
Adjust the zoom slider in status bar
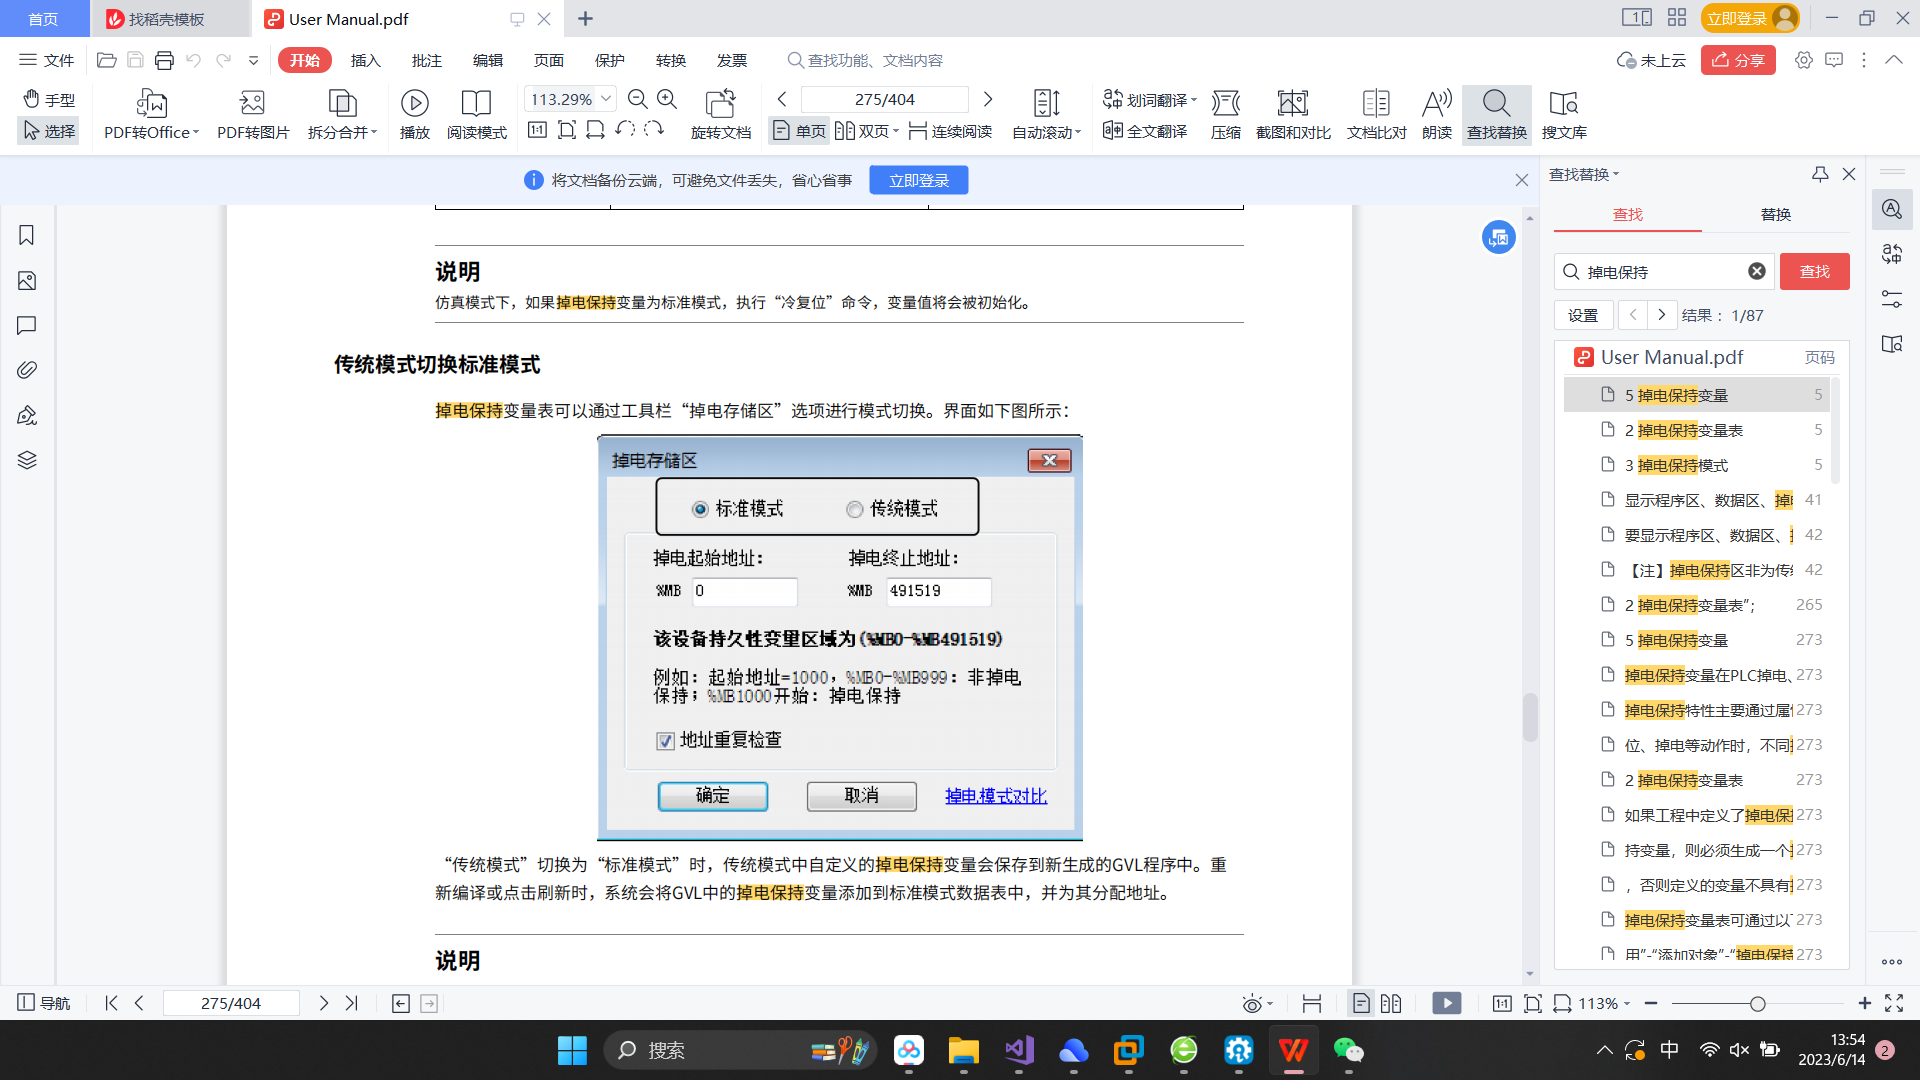click(x=1757, y=1003)
